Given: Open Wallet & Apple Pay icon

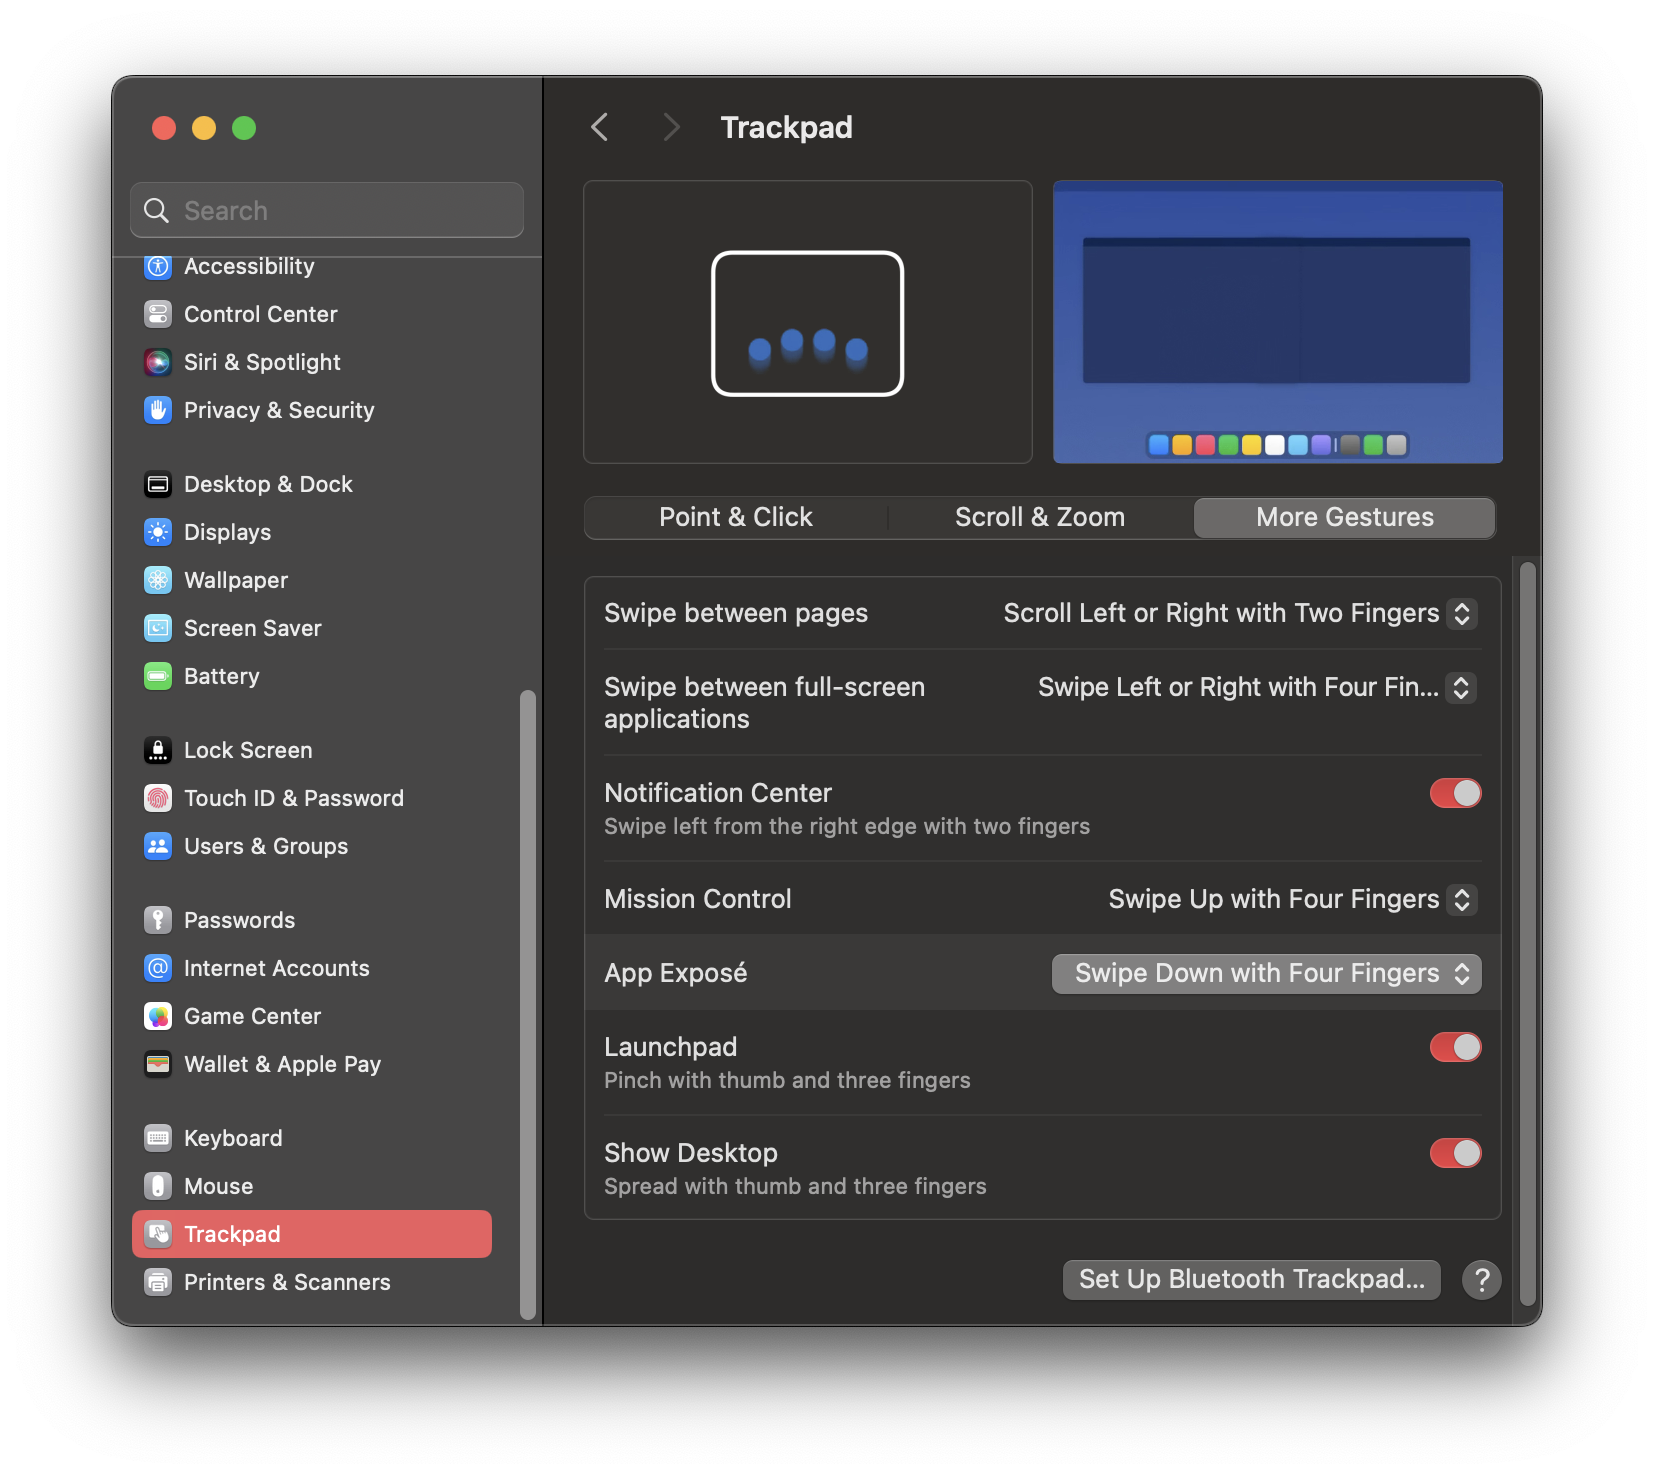Looking at the screenshot, I should click(x=158, y=1064).
